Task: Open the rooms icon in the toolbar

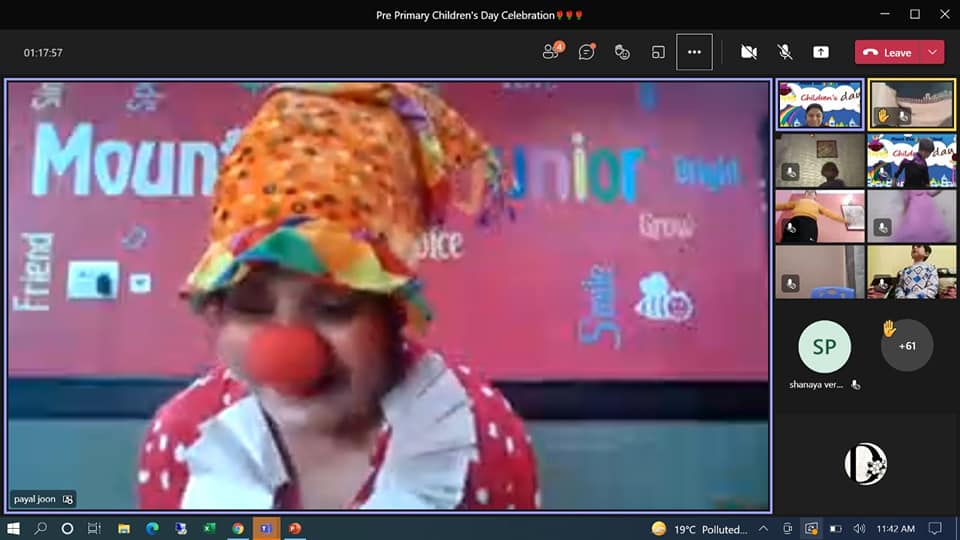Action: pyautogui.click(x=658, y=52)
